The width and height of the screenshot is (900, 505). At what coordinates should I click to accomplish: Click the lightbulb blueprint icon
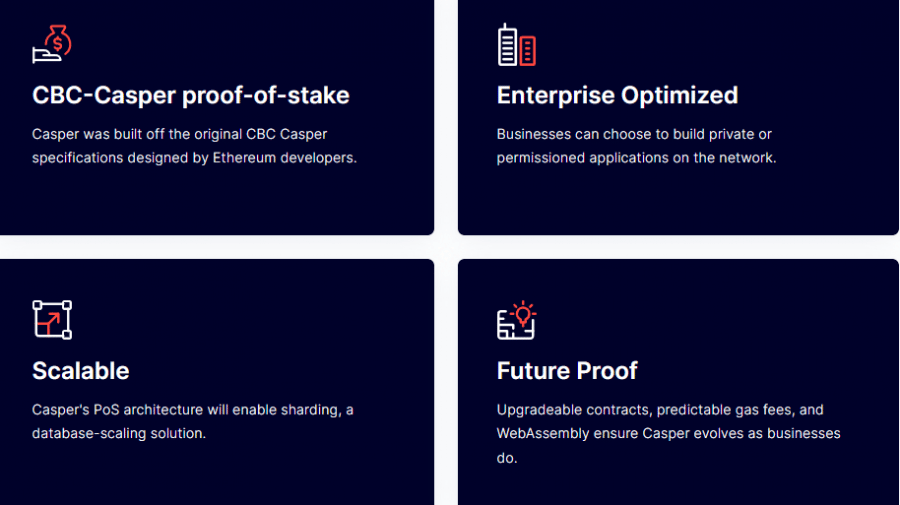click(x=517, y=320)
